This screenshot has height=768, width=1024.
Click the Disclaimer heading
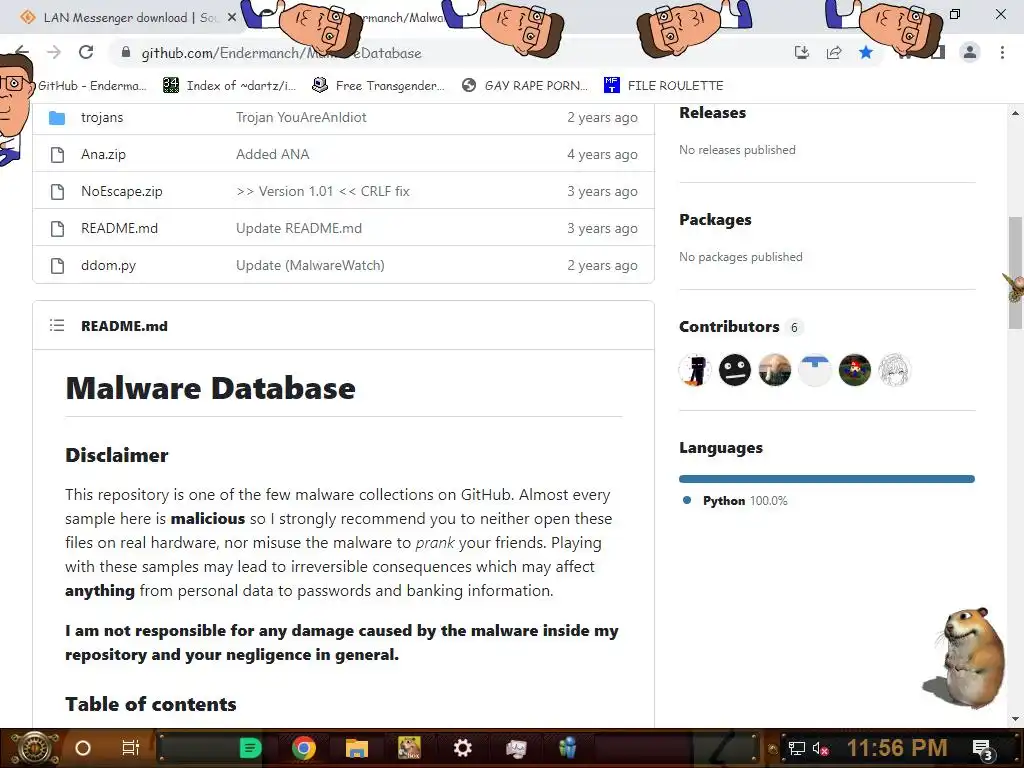click(117, 455)
